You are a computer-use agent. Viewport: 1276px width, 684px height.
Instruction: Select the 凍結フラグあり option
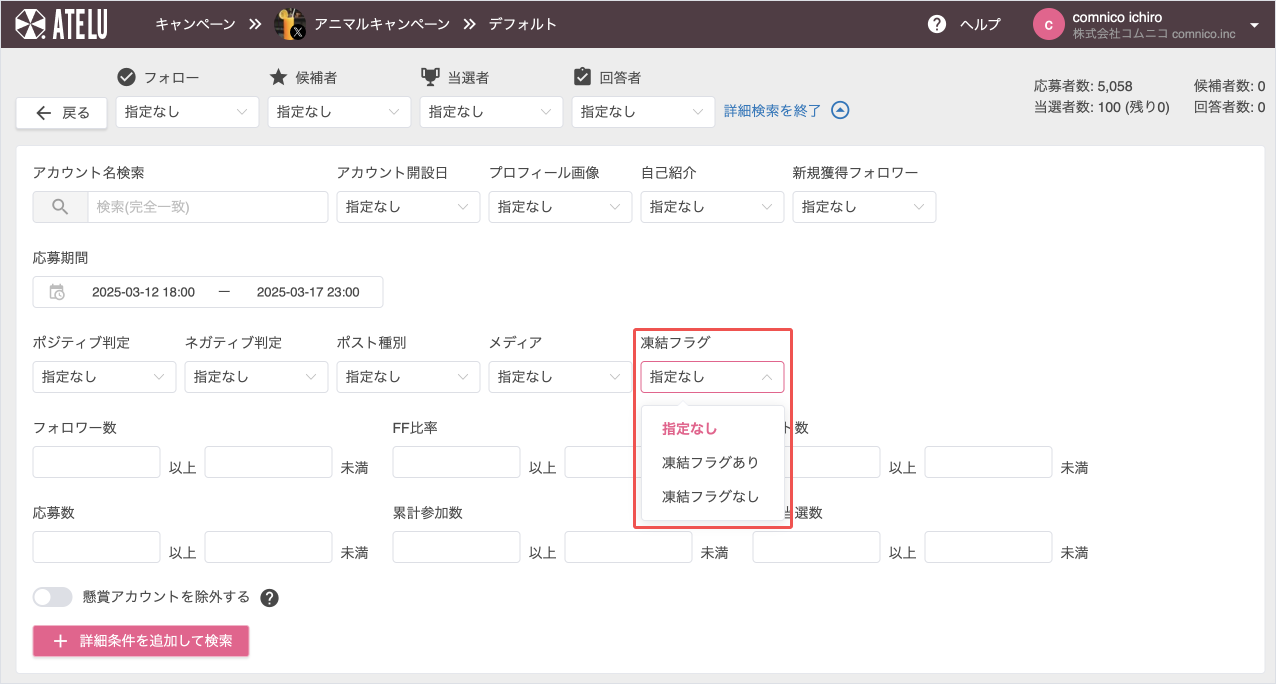pyautogui.click(x=710, y=462)
